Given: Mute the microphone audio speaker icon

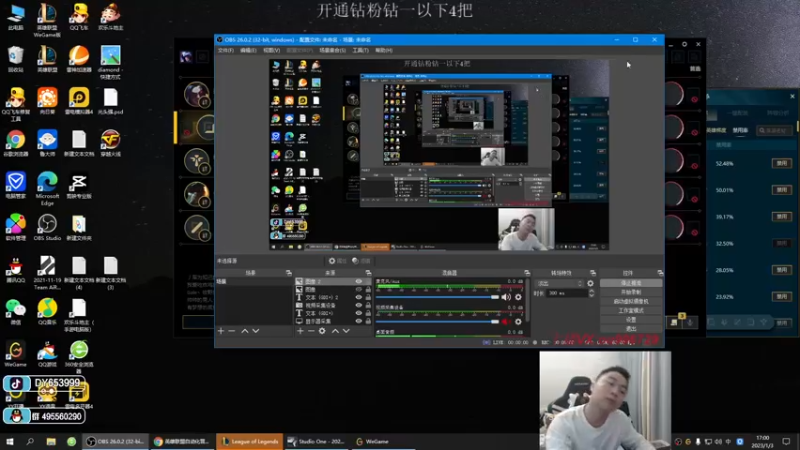Looking at the screenshot, I should [506, 297].
